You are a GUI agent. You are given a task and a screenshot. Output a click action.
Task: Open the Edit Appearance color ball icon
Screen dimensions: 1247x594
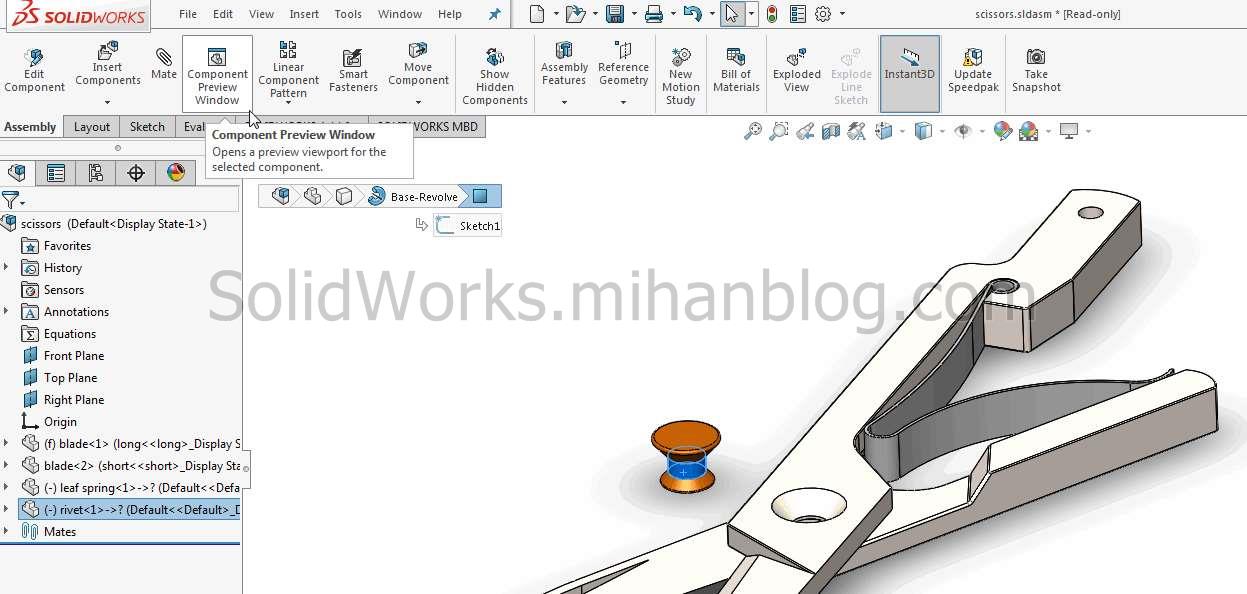[1002, 131]
